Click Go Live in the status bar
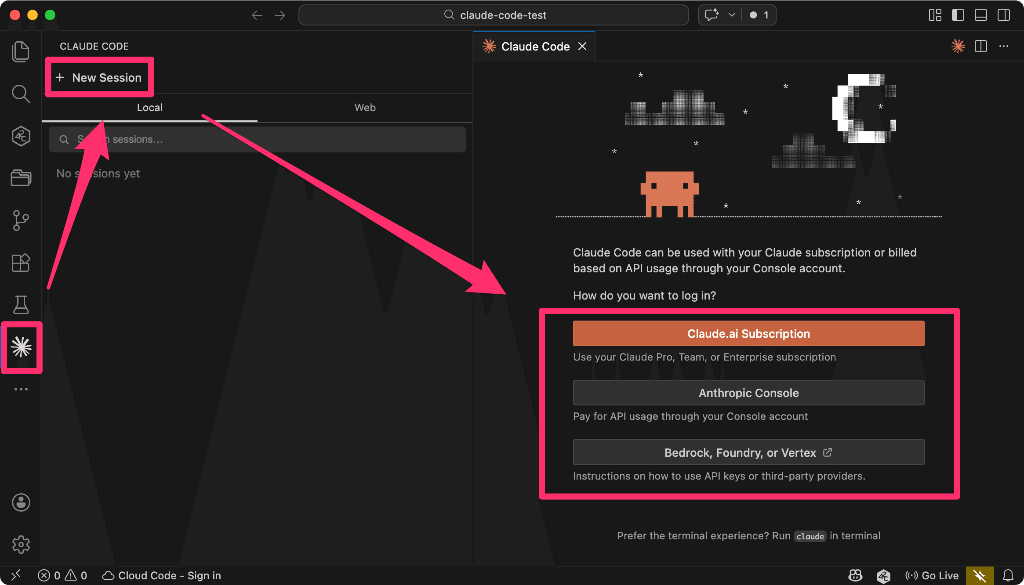 pos(932,575)
